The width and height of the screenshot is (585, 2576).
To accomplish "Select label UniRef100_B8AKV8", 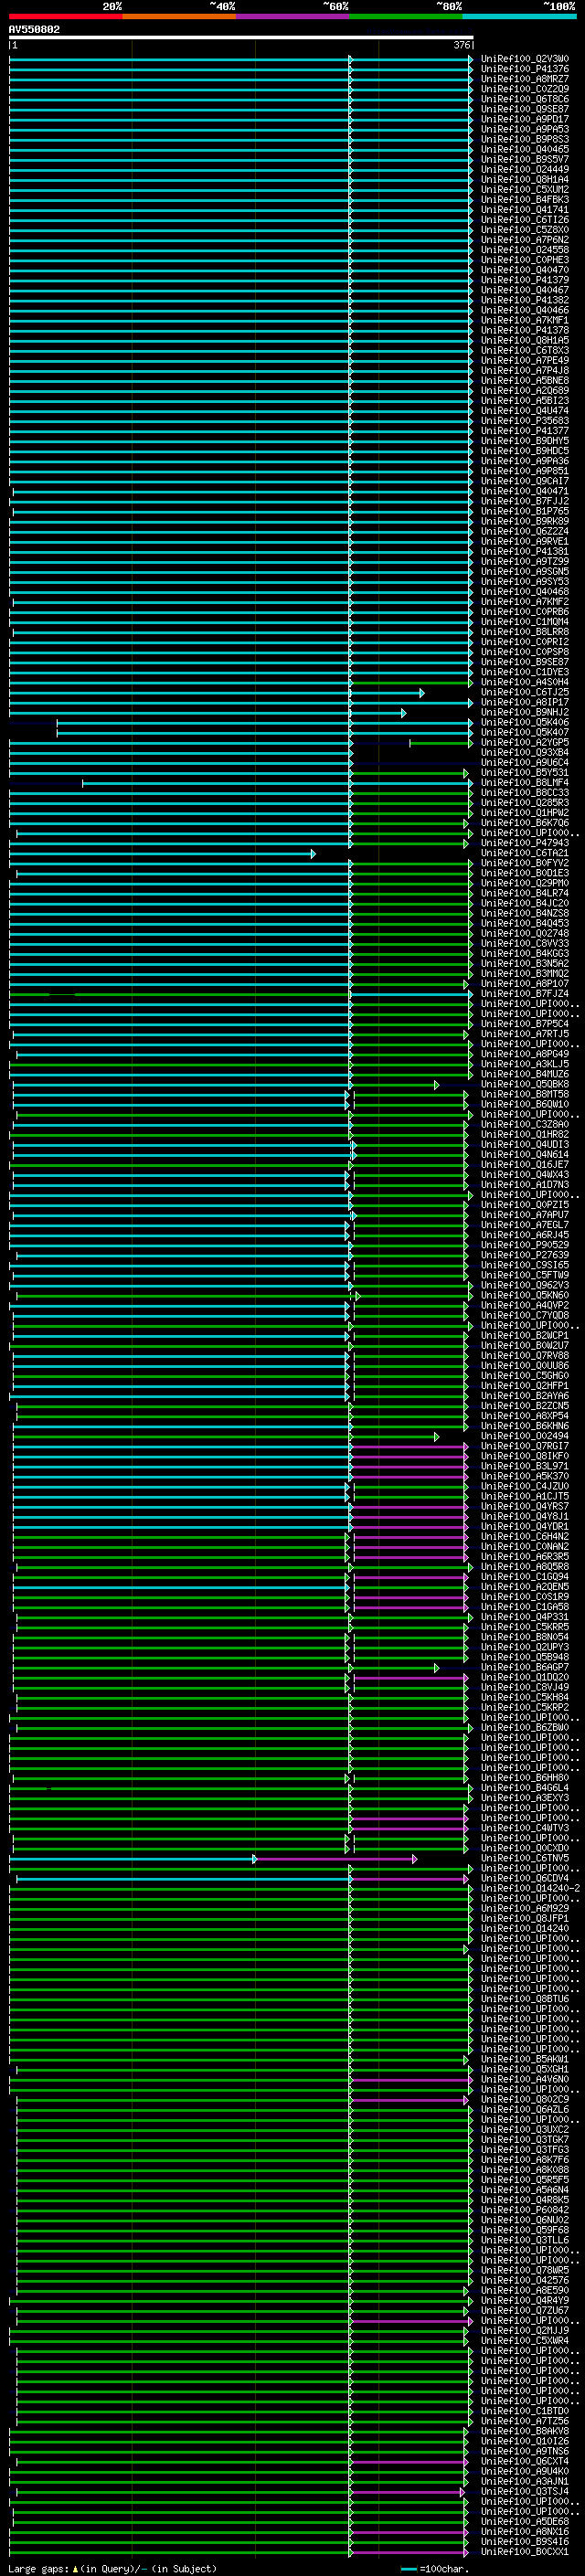I will (x=525, y=2430).
